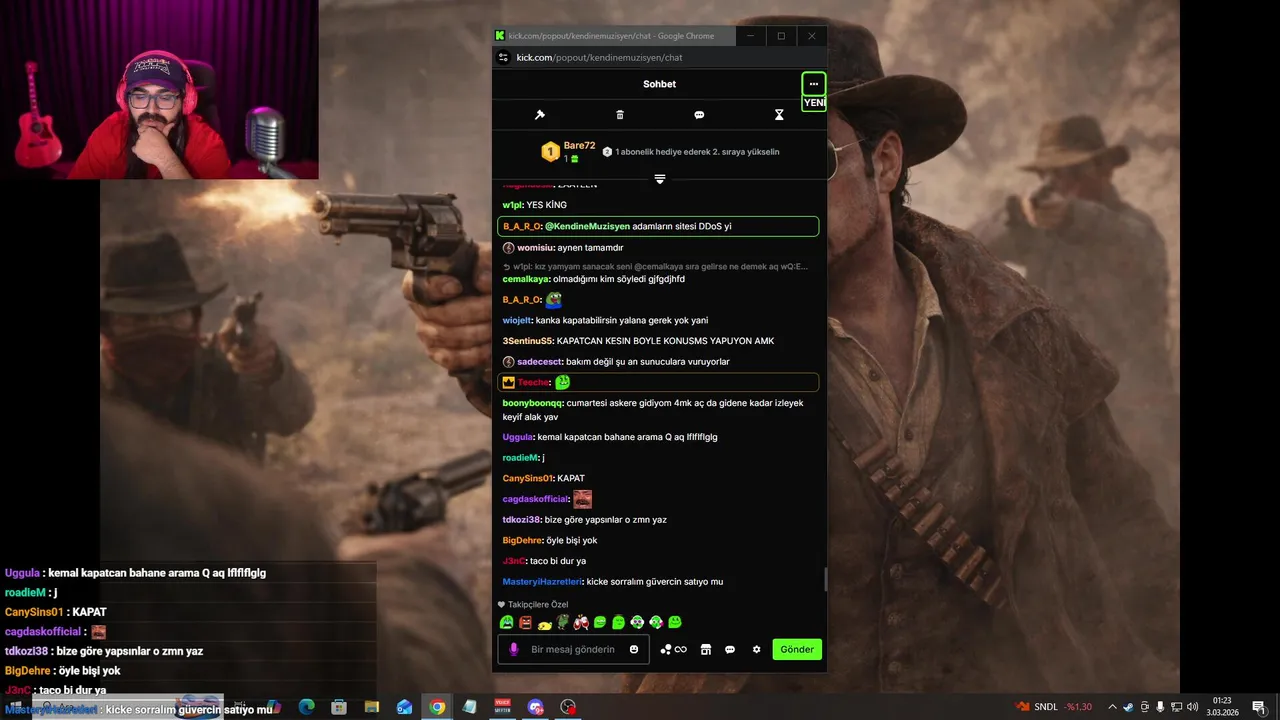Open Microsoft Store from the taskbar
The width and height of the screenshot is (1280, 720).
coord(339,707)
